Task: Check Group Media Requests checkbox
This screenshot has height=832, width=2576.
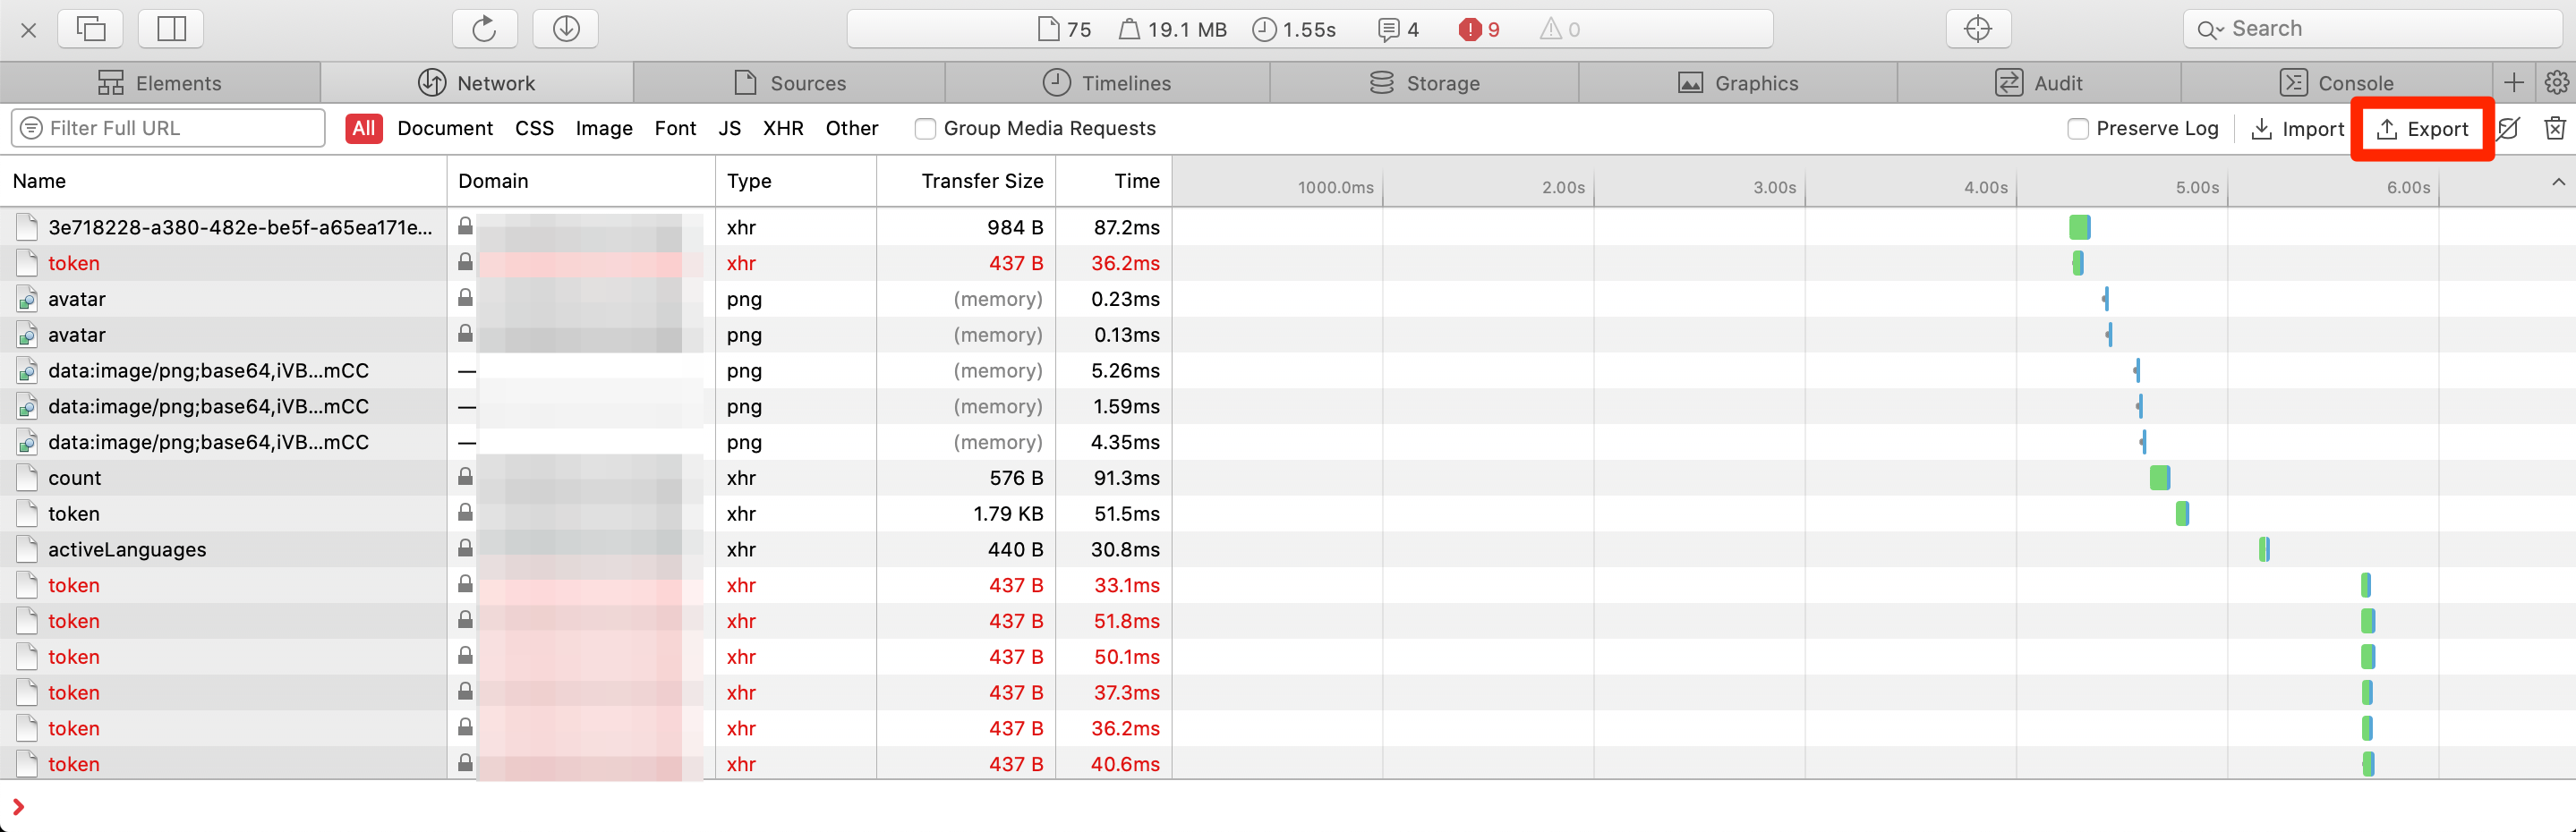Action: (925, 129)
